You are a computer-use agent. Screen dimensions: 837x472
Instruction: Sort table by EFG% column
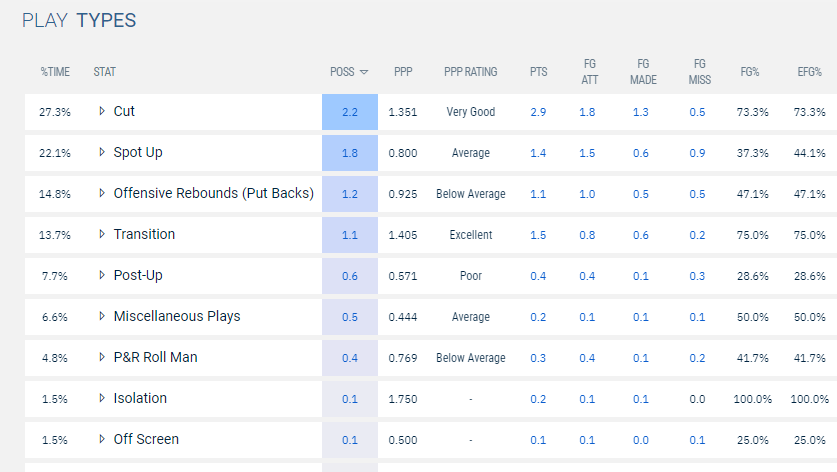pos(809,72)
